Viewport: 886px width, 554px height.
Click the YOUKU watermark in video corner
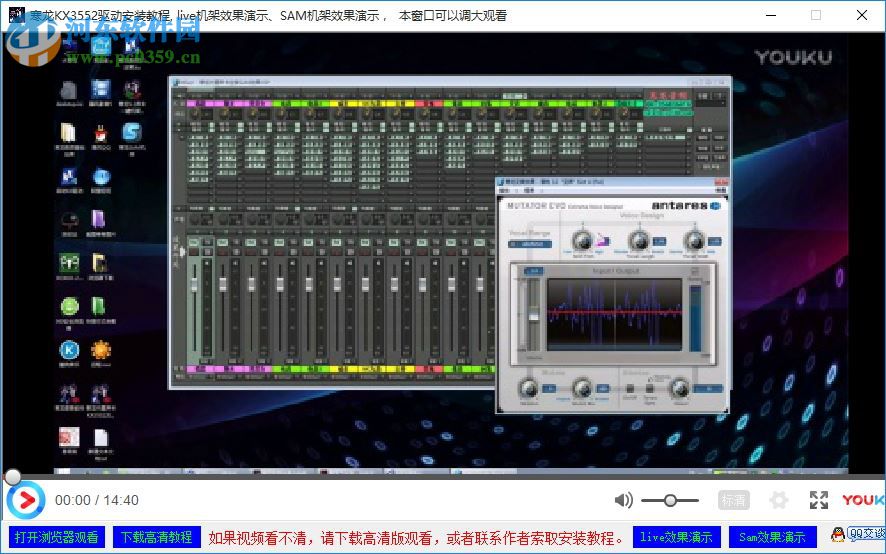point(793,57)
